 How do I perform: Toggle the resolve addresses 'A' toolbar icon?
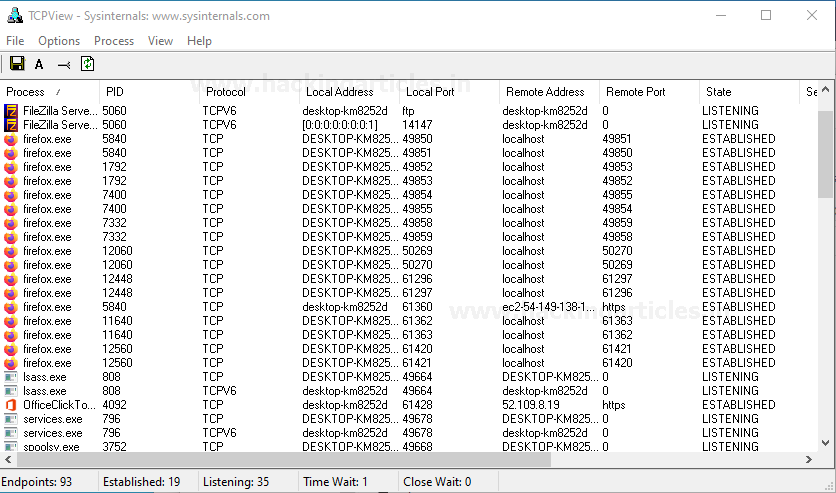(x=39, y=64)
